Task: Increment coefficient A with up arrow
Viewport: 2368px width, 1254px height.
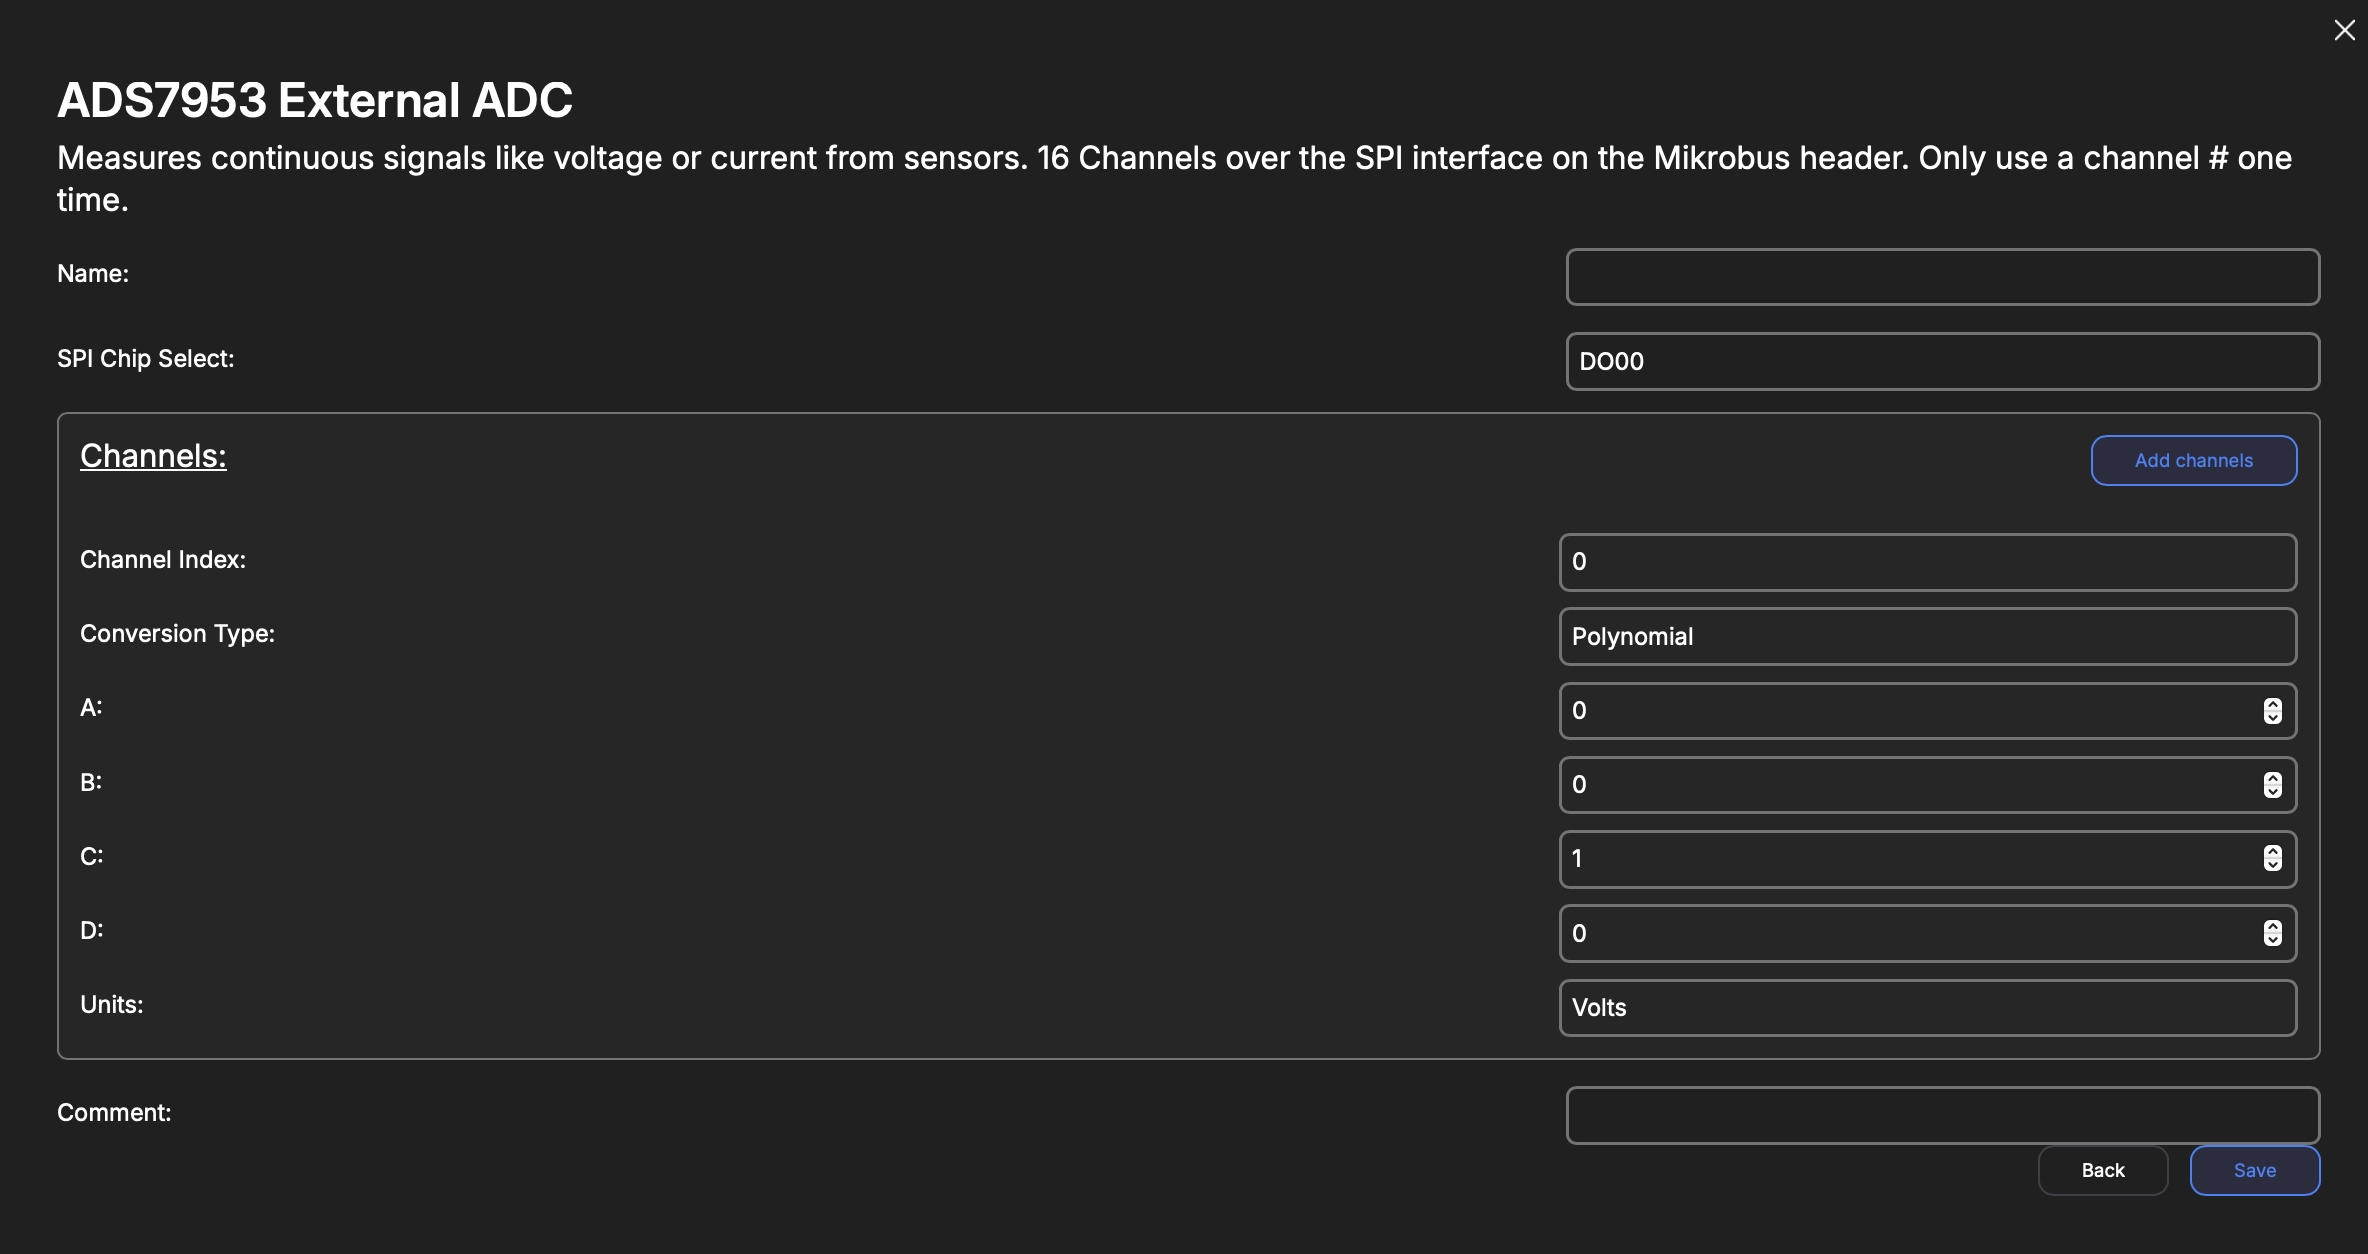Action: tap(2273, 704)
